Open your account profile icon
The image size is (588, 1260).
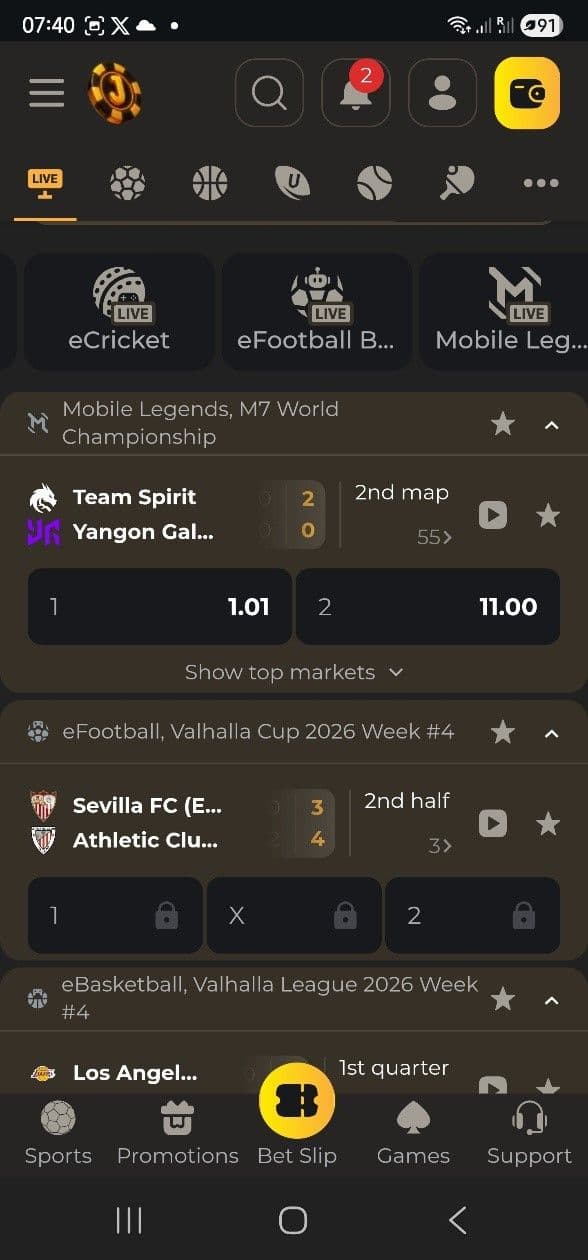coord(442,92)
